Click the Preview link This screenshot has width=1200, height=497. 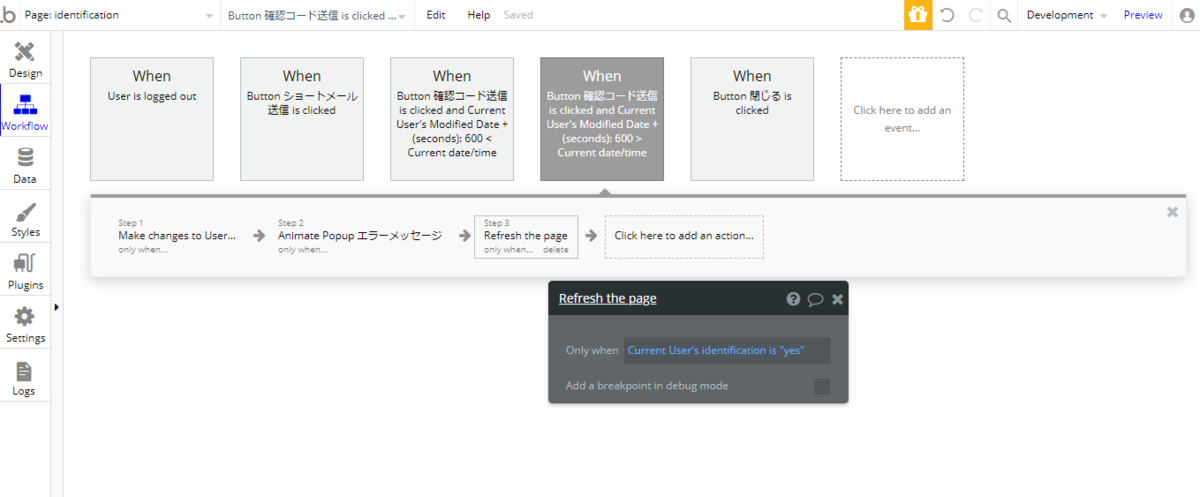pyautogui.click(x=1143, y=15)
